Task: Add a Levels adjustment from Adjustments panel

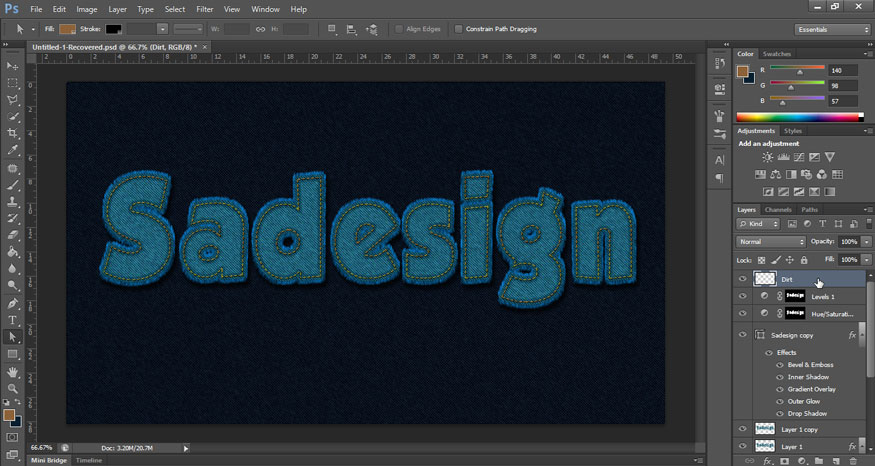Action: pyautogui.click(x=783, y=157)
